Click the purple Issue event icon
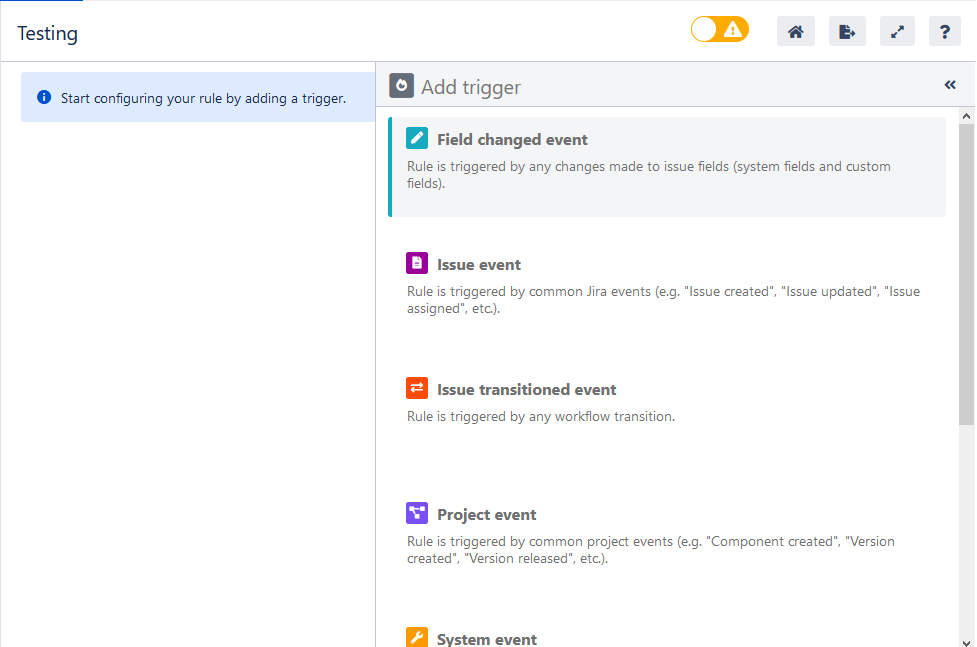The image size is (977, 647). pos(417,263)
